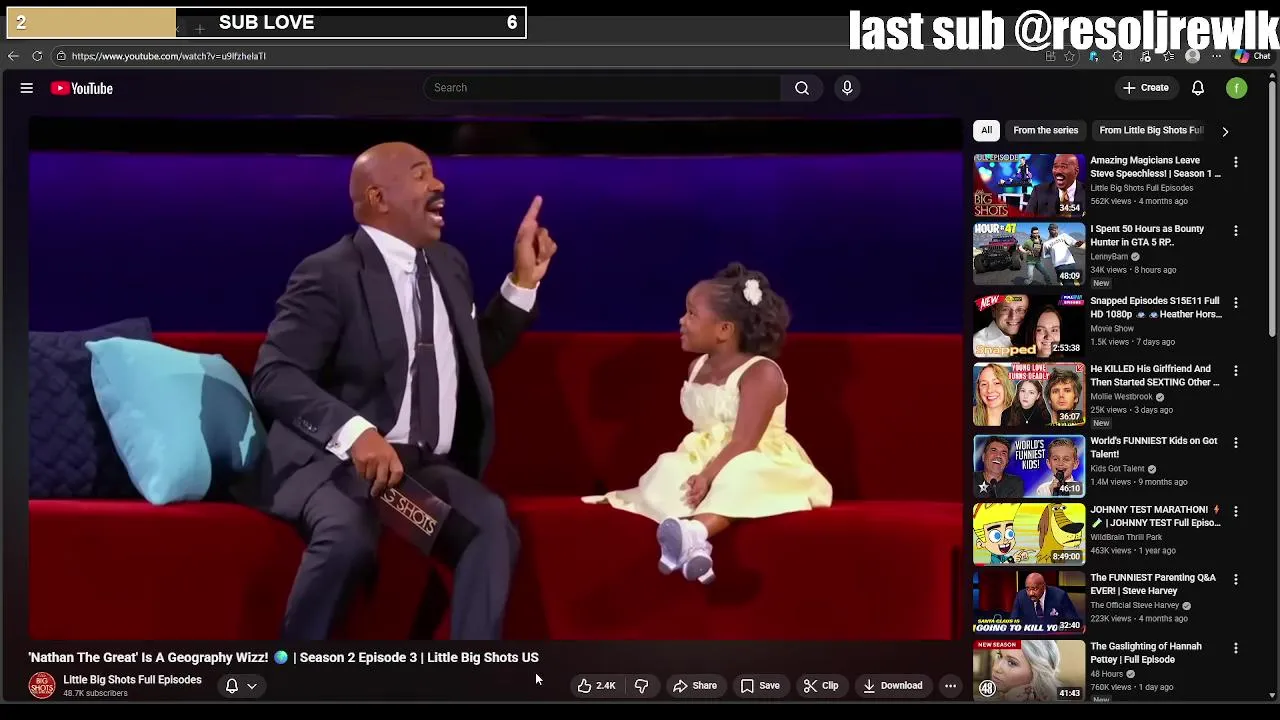Open the YouTube notifications bell in the header
1280x720 pixels.
click(x=1198, y=88)
